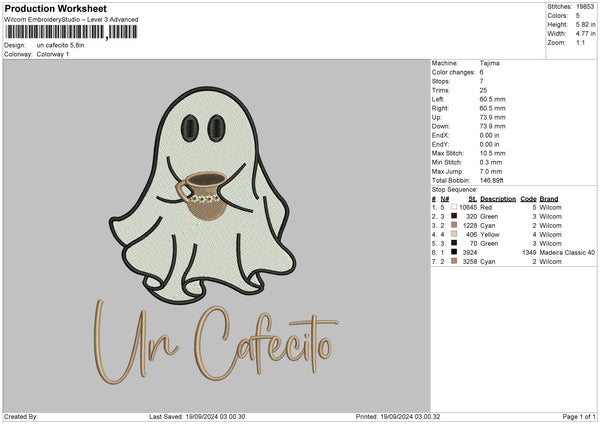Click the dark swatch in row 5 with 70 stitches

coord(453,243)
